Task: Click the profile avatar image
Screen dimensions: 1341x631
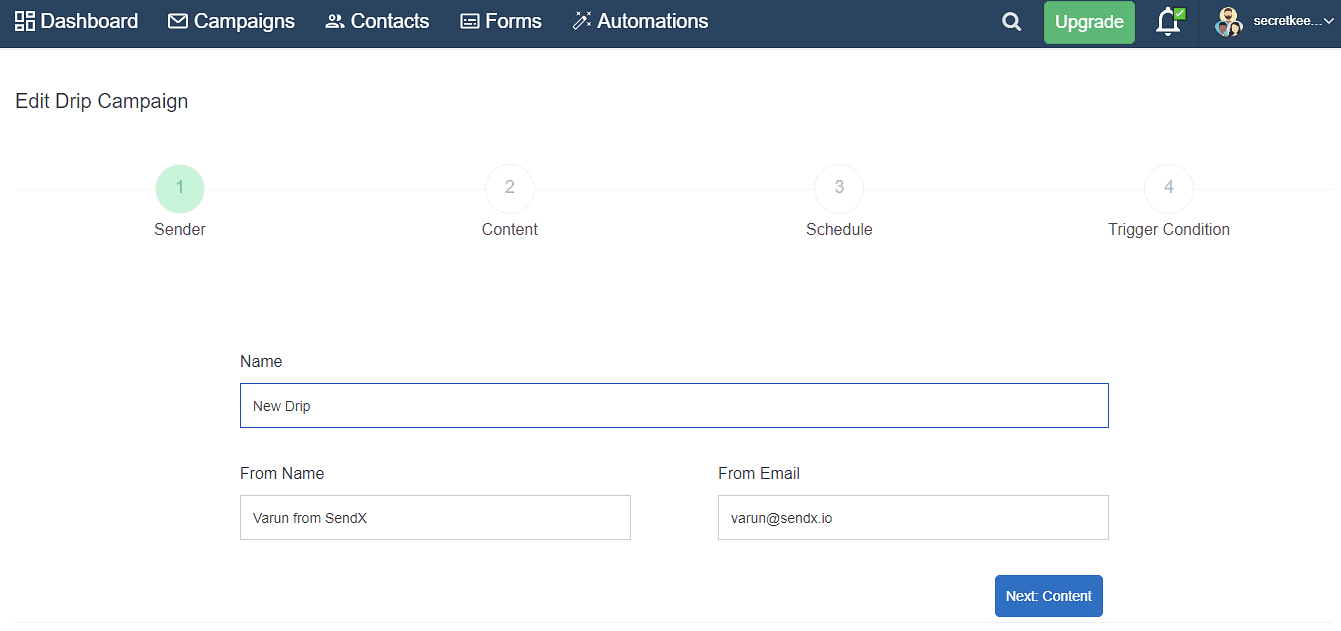Action: 1228,21
